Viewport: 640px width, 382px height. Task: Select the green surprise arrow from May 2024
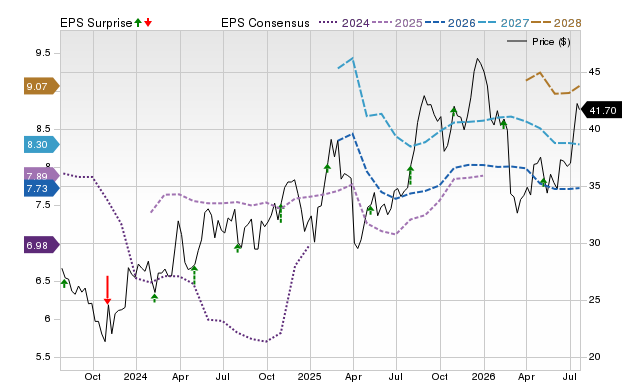194,275
